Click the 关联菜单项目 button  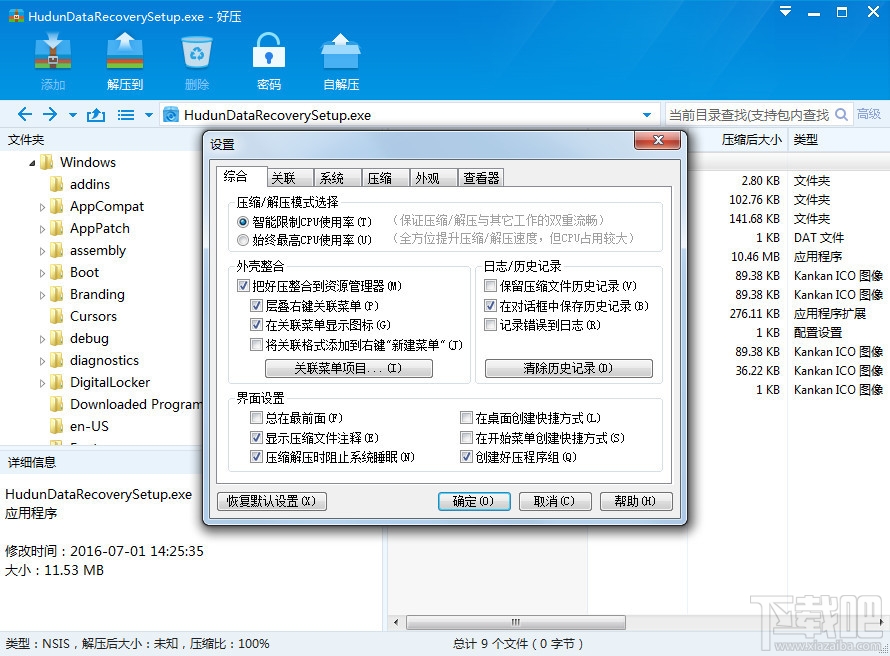(349, 368)
